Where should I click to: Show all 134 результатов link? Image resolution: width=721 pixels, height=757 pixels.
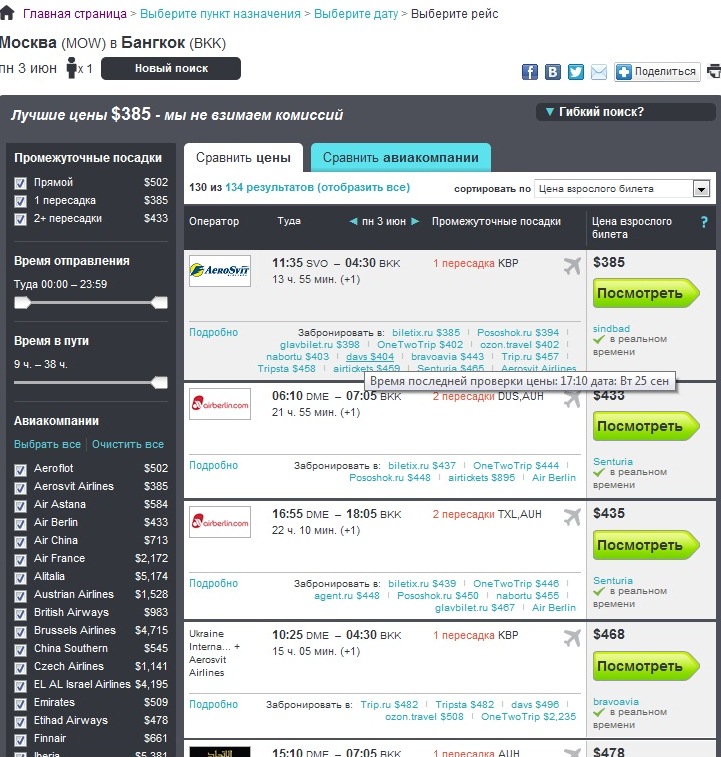point(317,187)
